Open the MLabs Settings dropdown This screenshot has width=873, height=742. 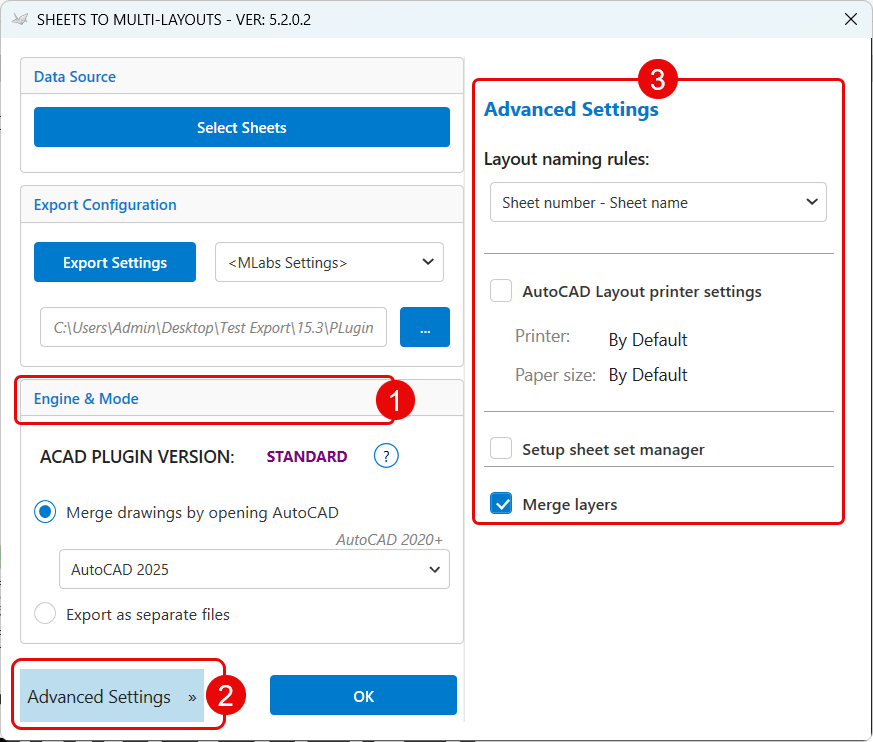click(329, 262)
